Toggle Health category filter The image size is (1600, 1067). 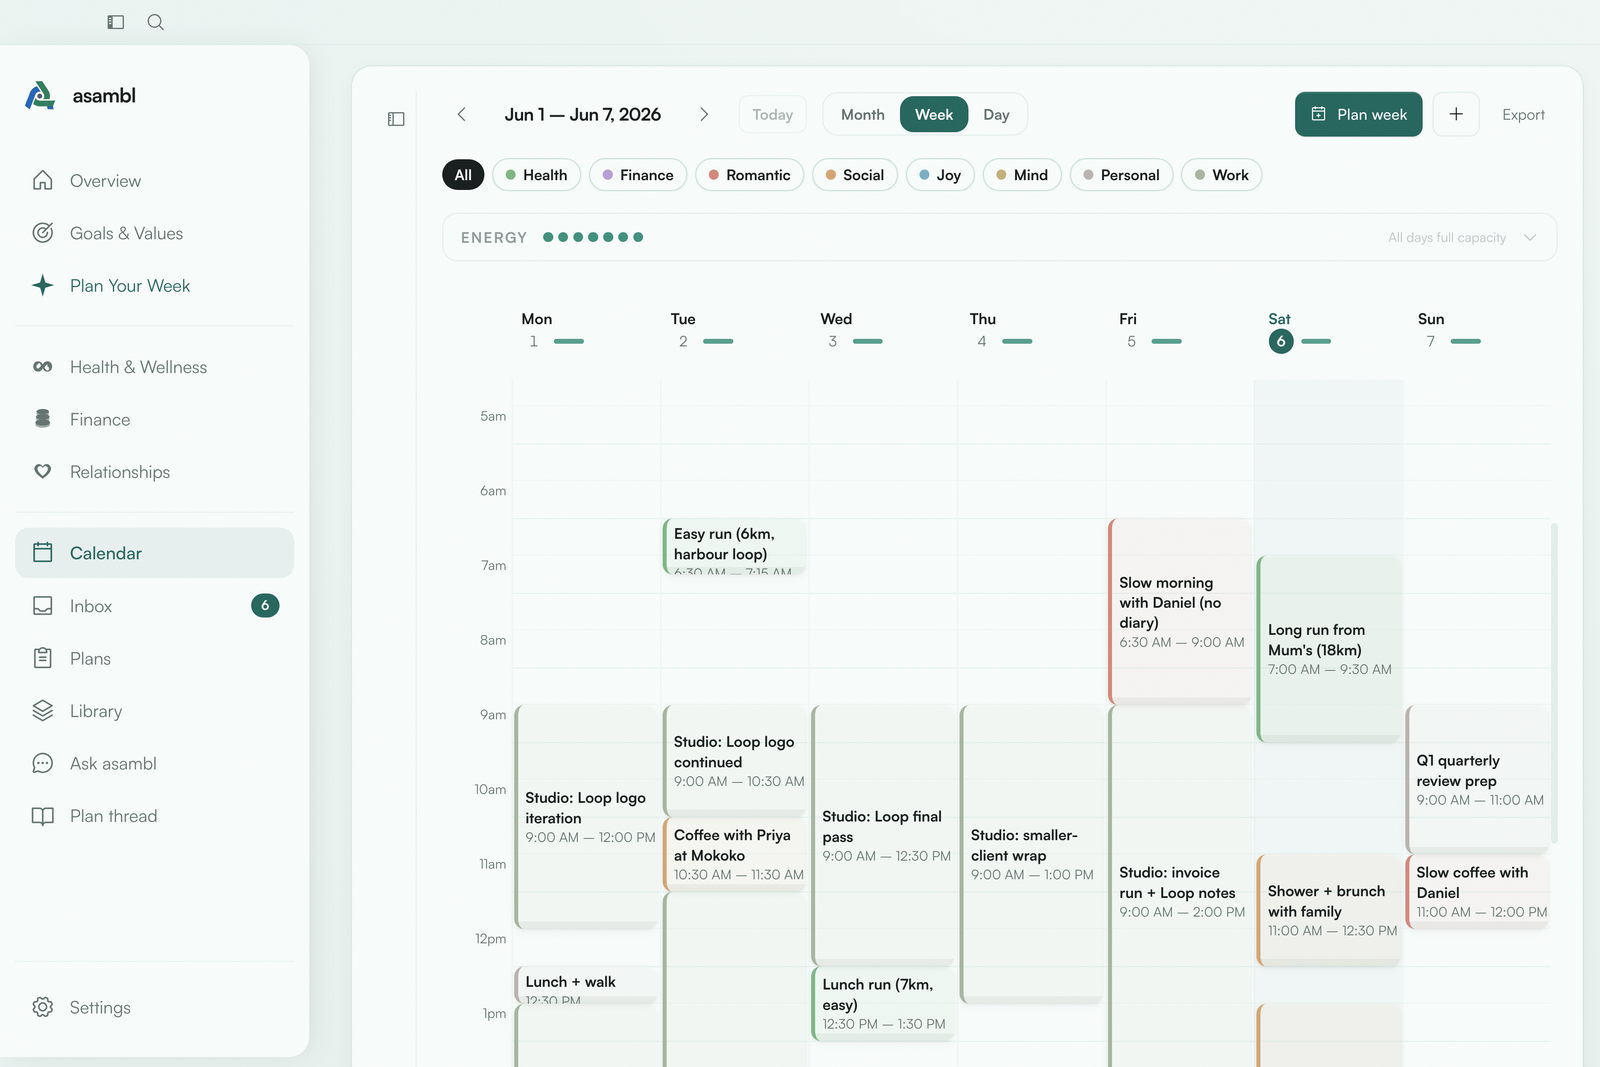click(x=536, y=175)
